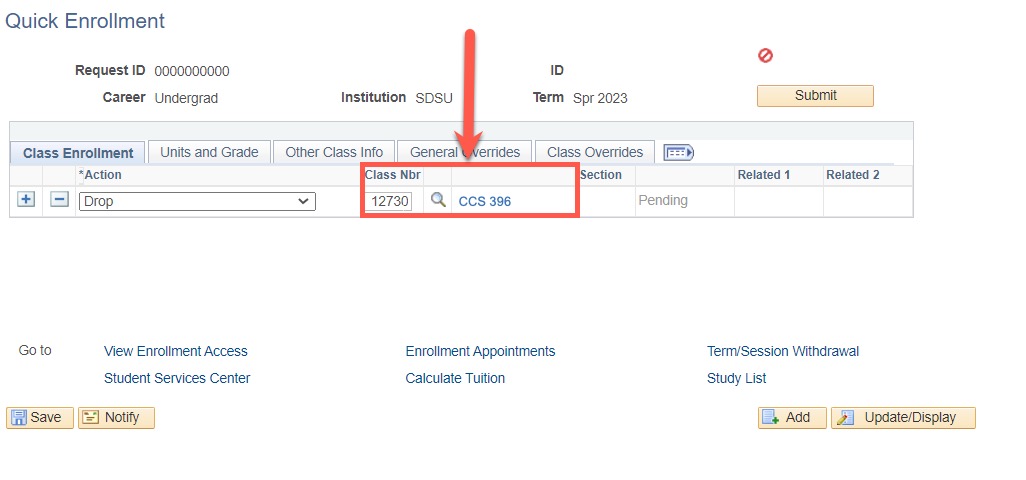This screenshot has height=480, width=1026.
Task: Select the General Overrides tab
Action: coord(465,152)
